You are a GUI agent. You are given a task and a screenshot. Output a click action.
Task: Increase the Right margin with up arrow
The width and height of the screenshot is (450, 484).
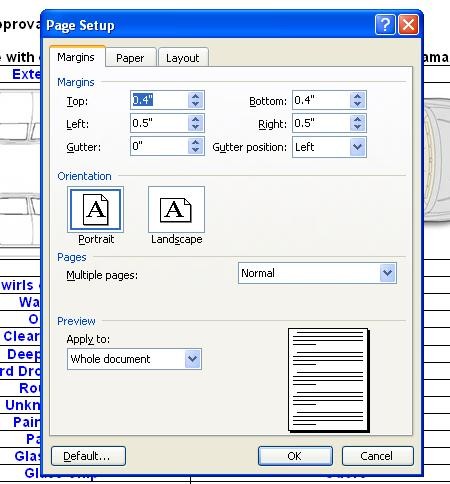click(x=358, y=119)
